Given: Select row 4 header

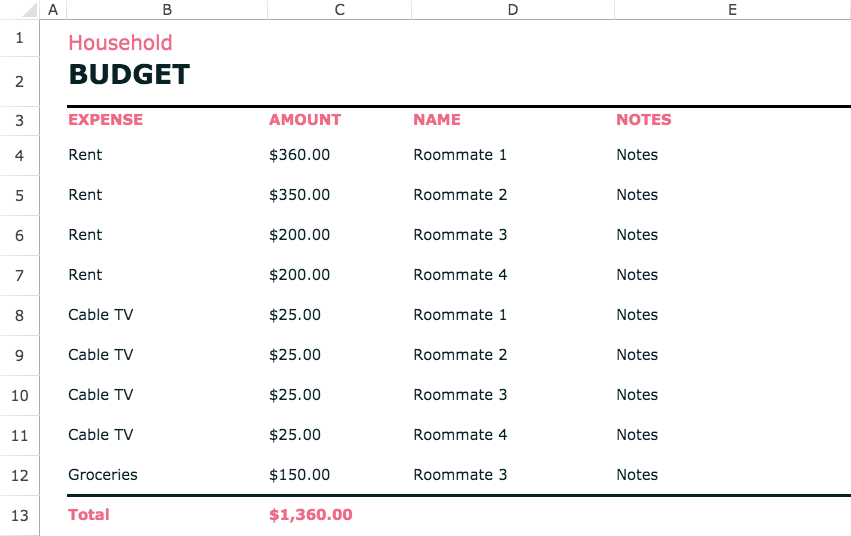Looking at the screenshot, I should point(20,156).
